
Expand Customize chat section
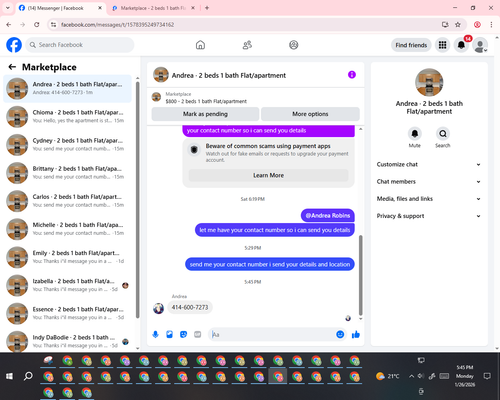(429, 164)
